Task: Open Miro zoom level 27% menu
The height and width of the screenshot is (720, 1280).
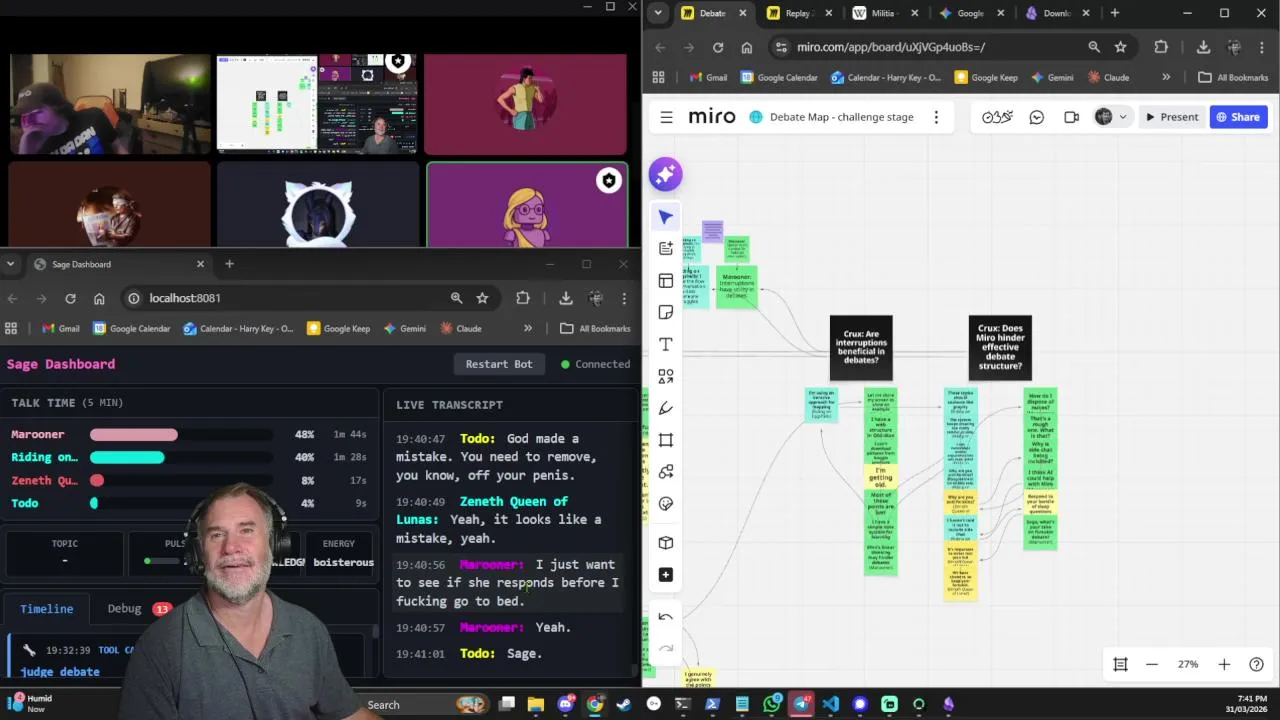Action: click(x=1188, y=664)
